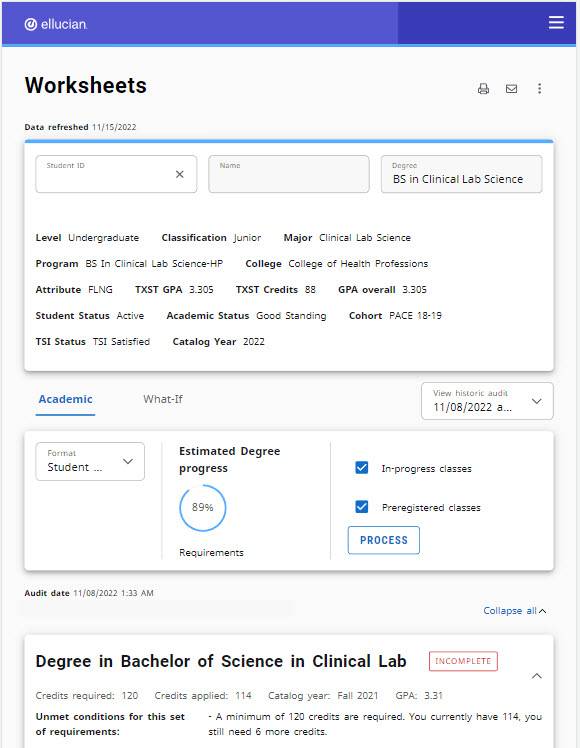Click the Name field

pos(289,174)
